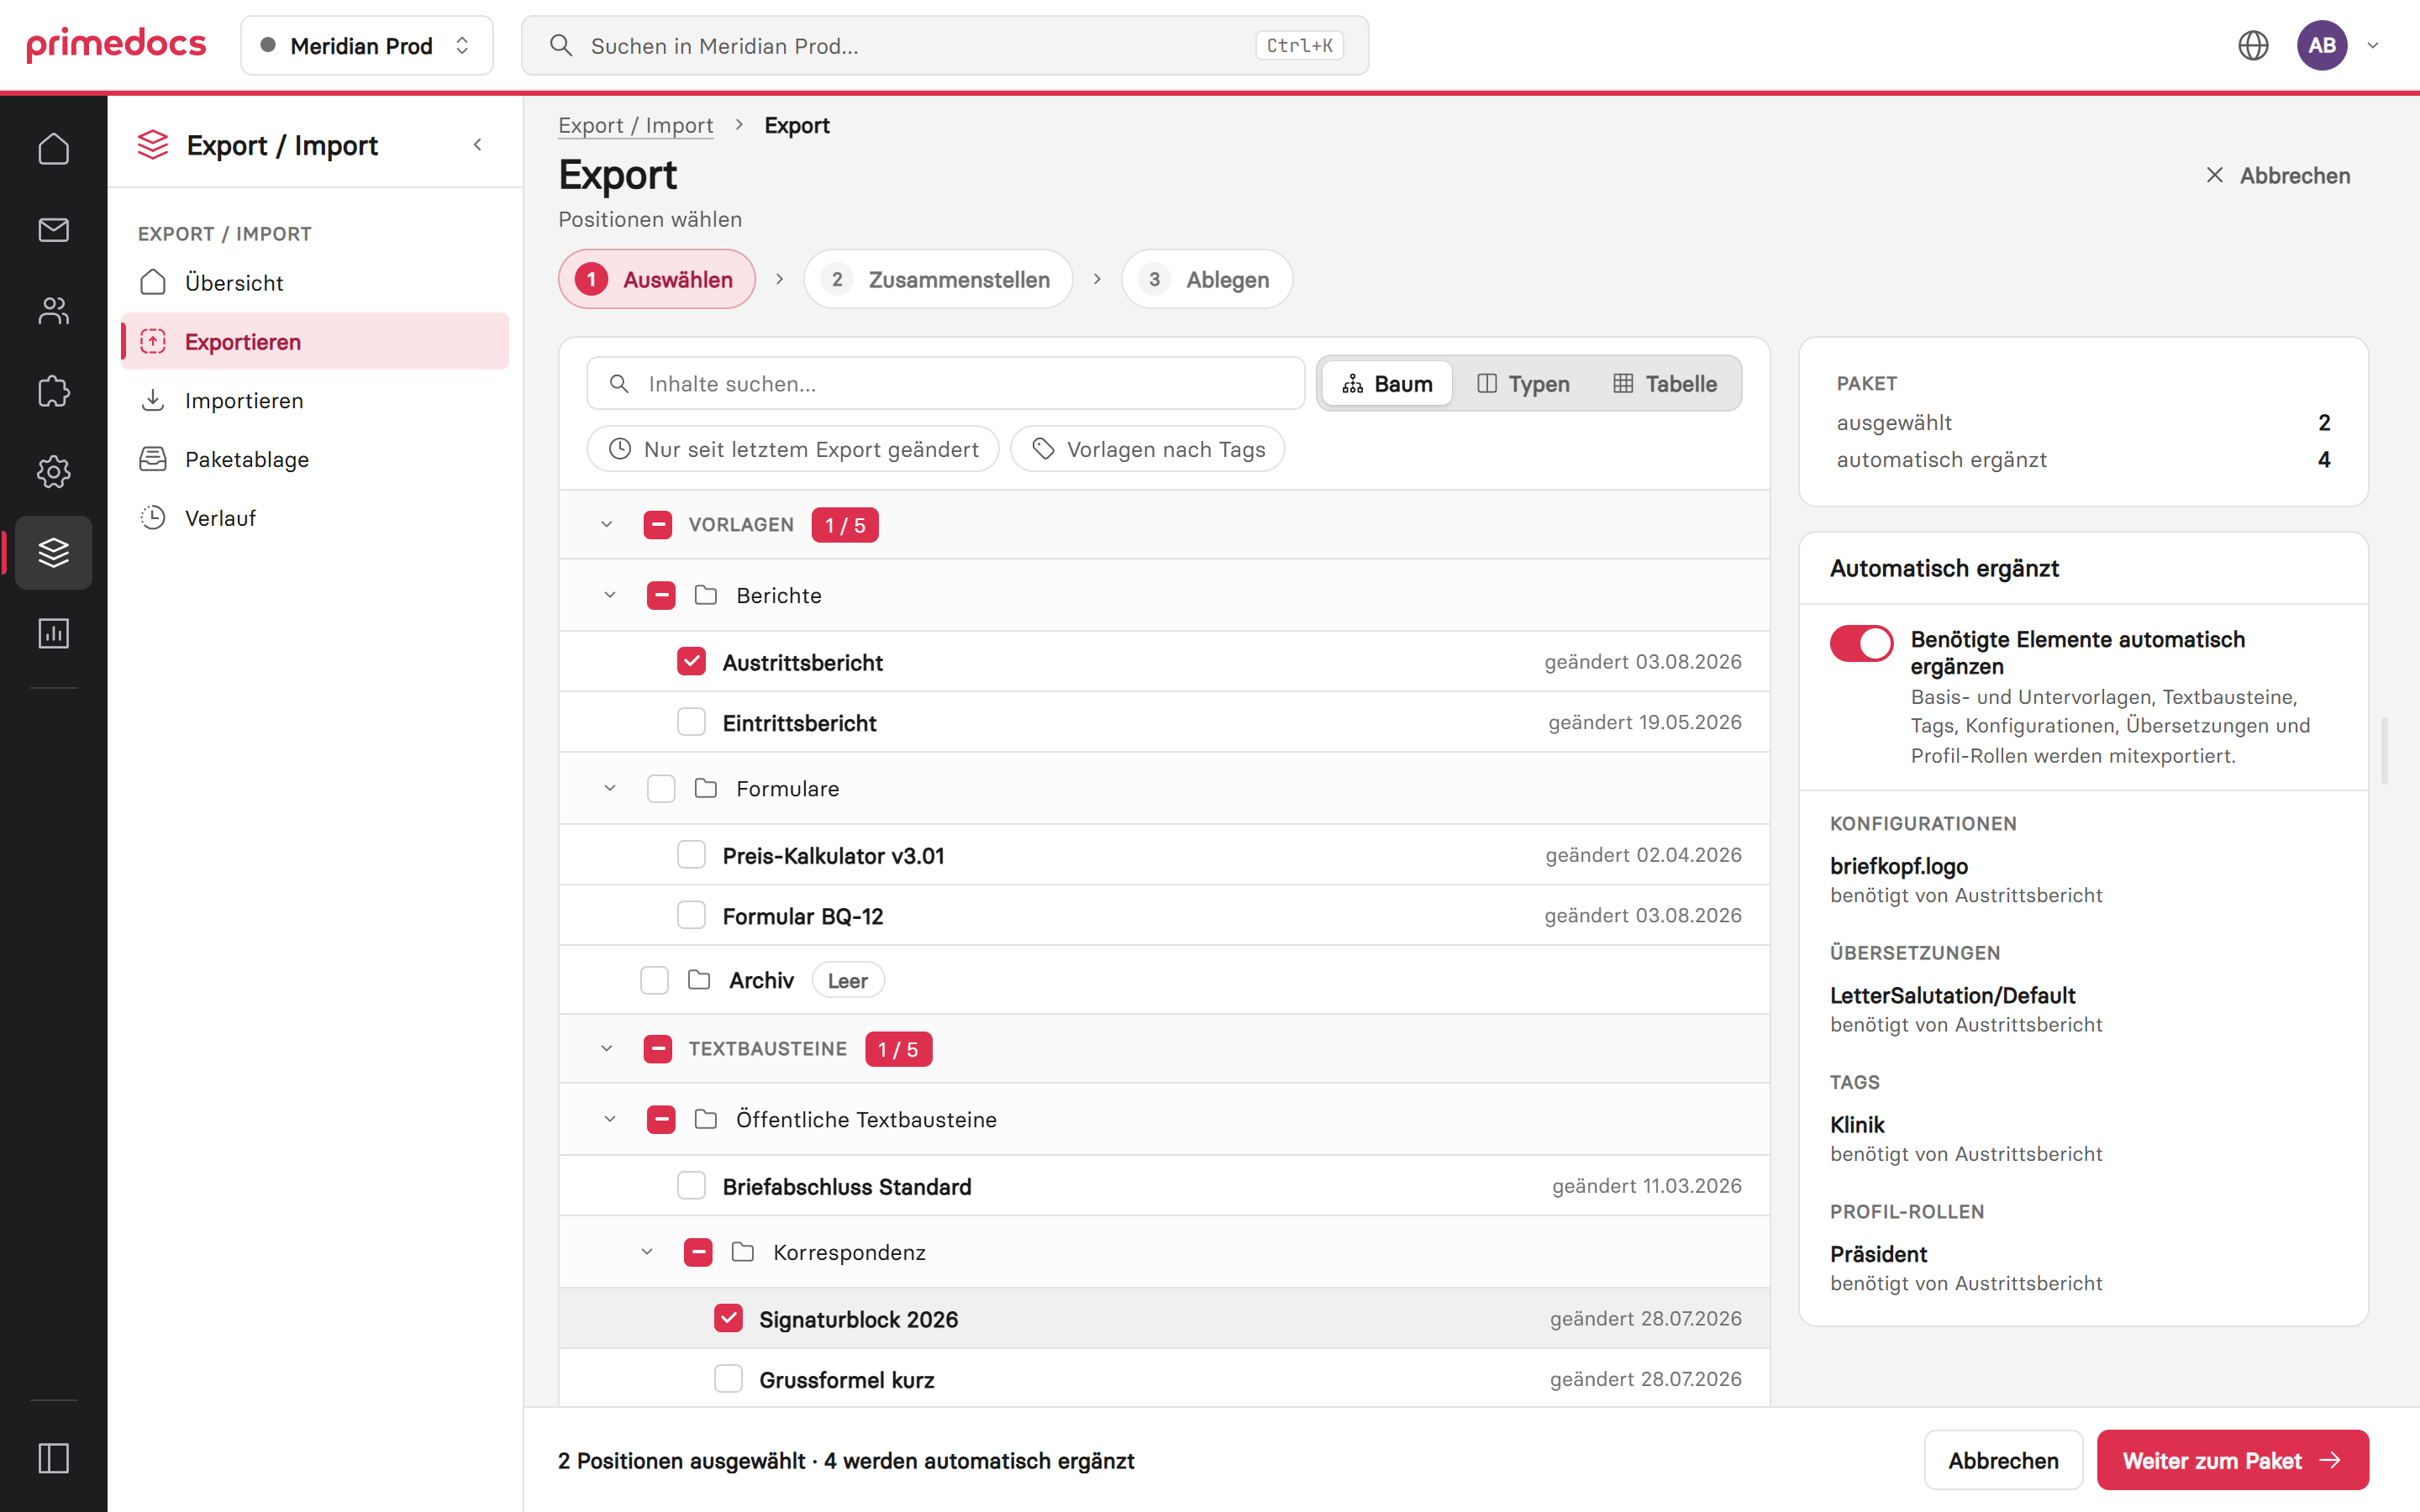Click the search icon in top bar
Image resolution: width=2420 pixels, height=1512 pixels.
click(x=561, y=45)
